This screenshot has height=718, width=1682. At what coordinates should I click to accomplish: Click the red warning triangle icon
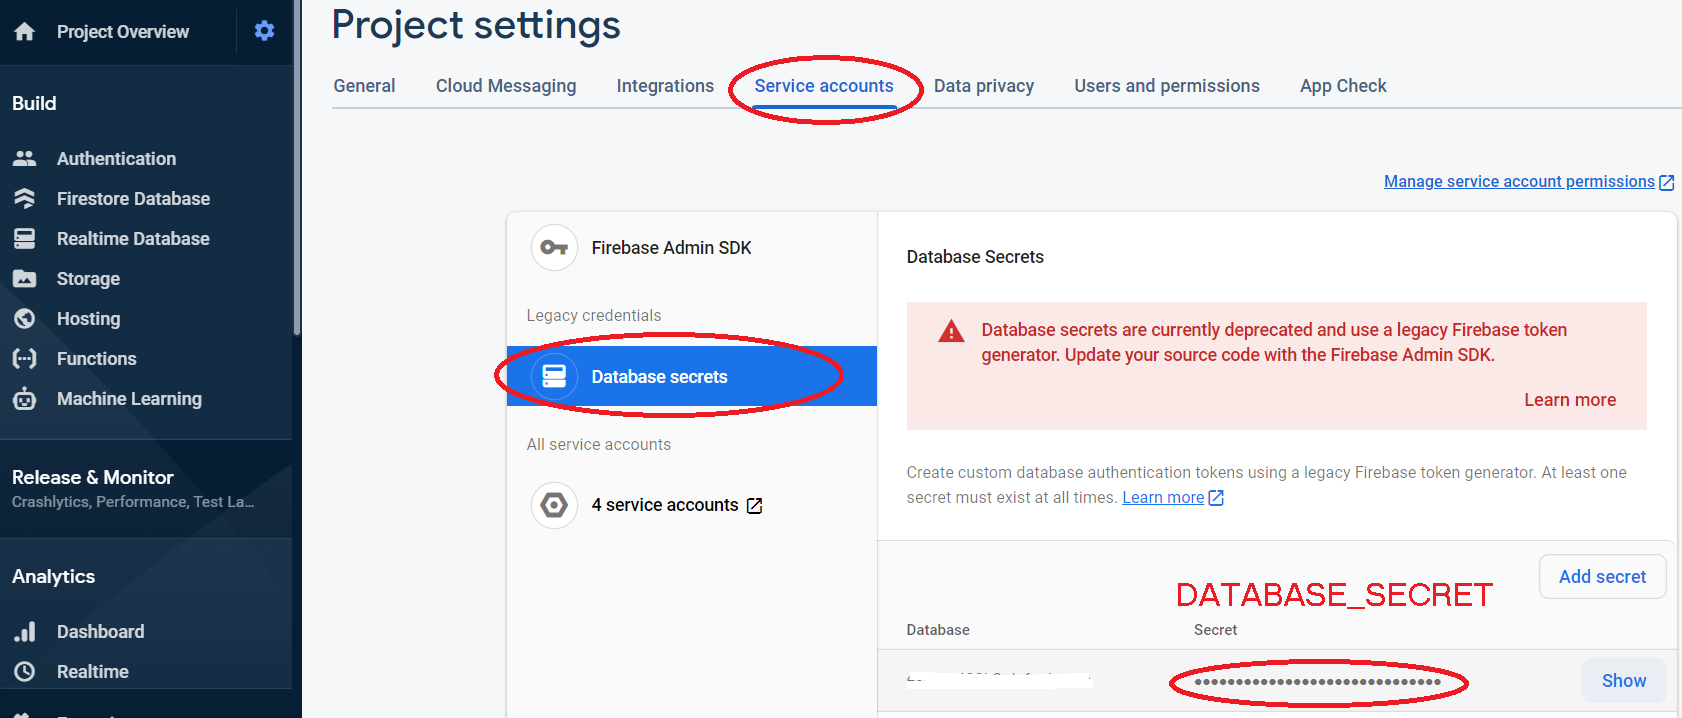[x=951, y=331]
